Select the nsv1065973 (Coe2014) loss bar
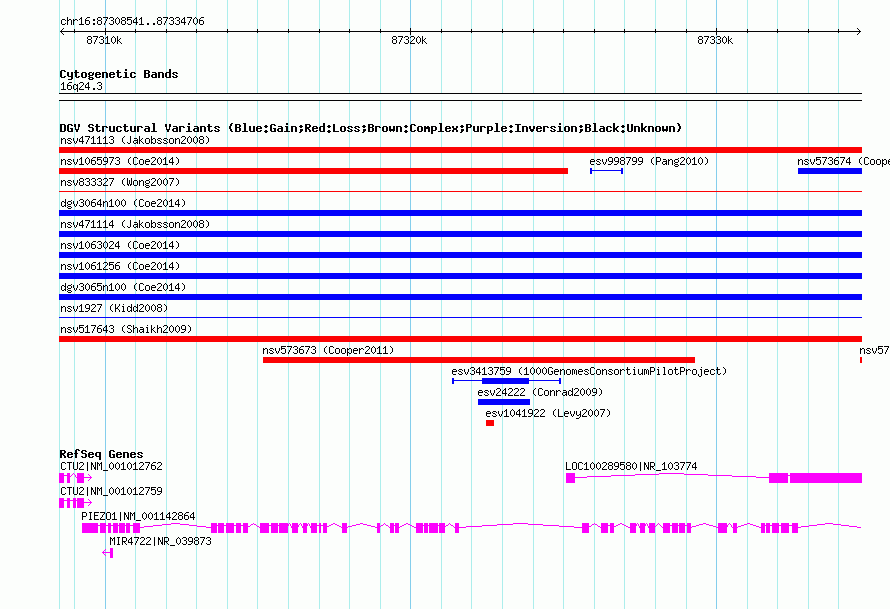The height and width of the screenshot is (609, 890). pos(313,171)
